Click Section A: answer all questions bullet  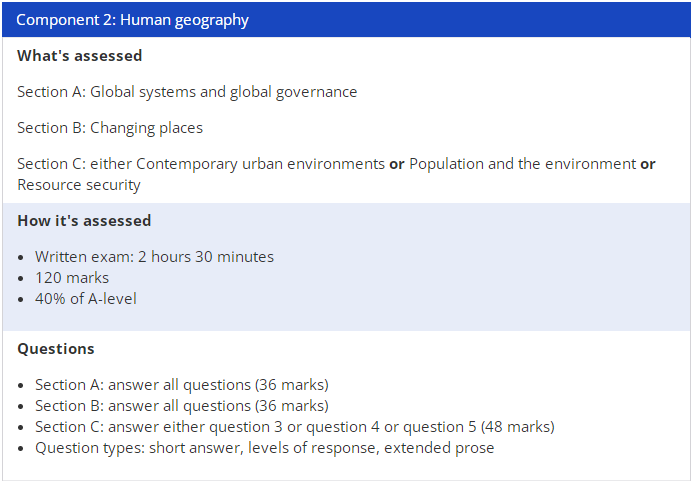[182, 385]
